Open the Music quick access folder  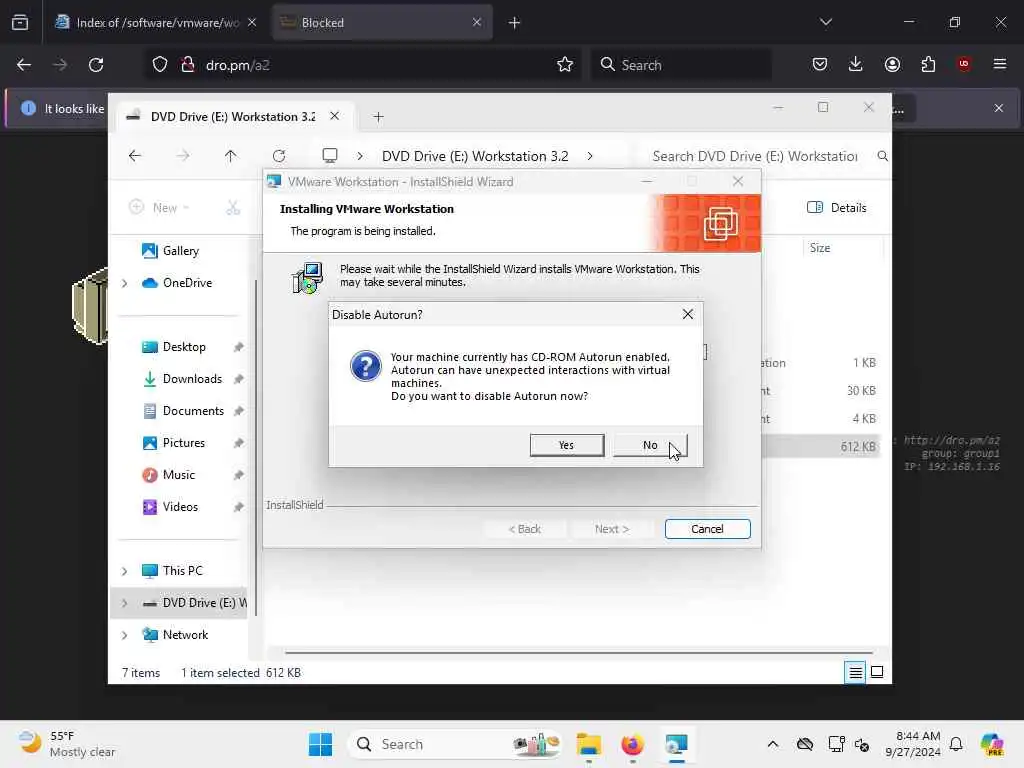coord(179,475)
